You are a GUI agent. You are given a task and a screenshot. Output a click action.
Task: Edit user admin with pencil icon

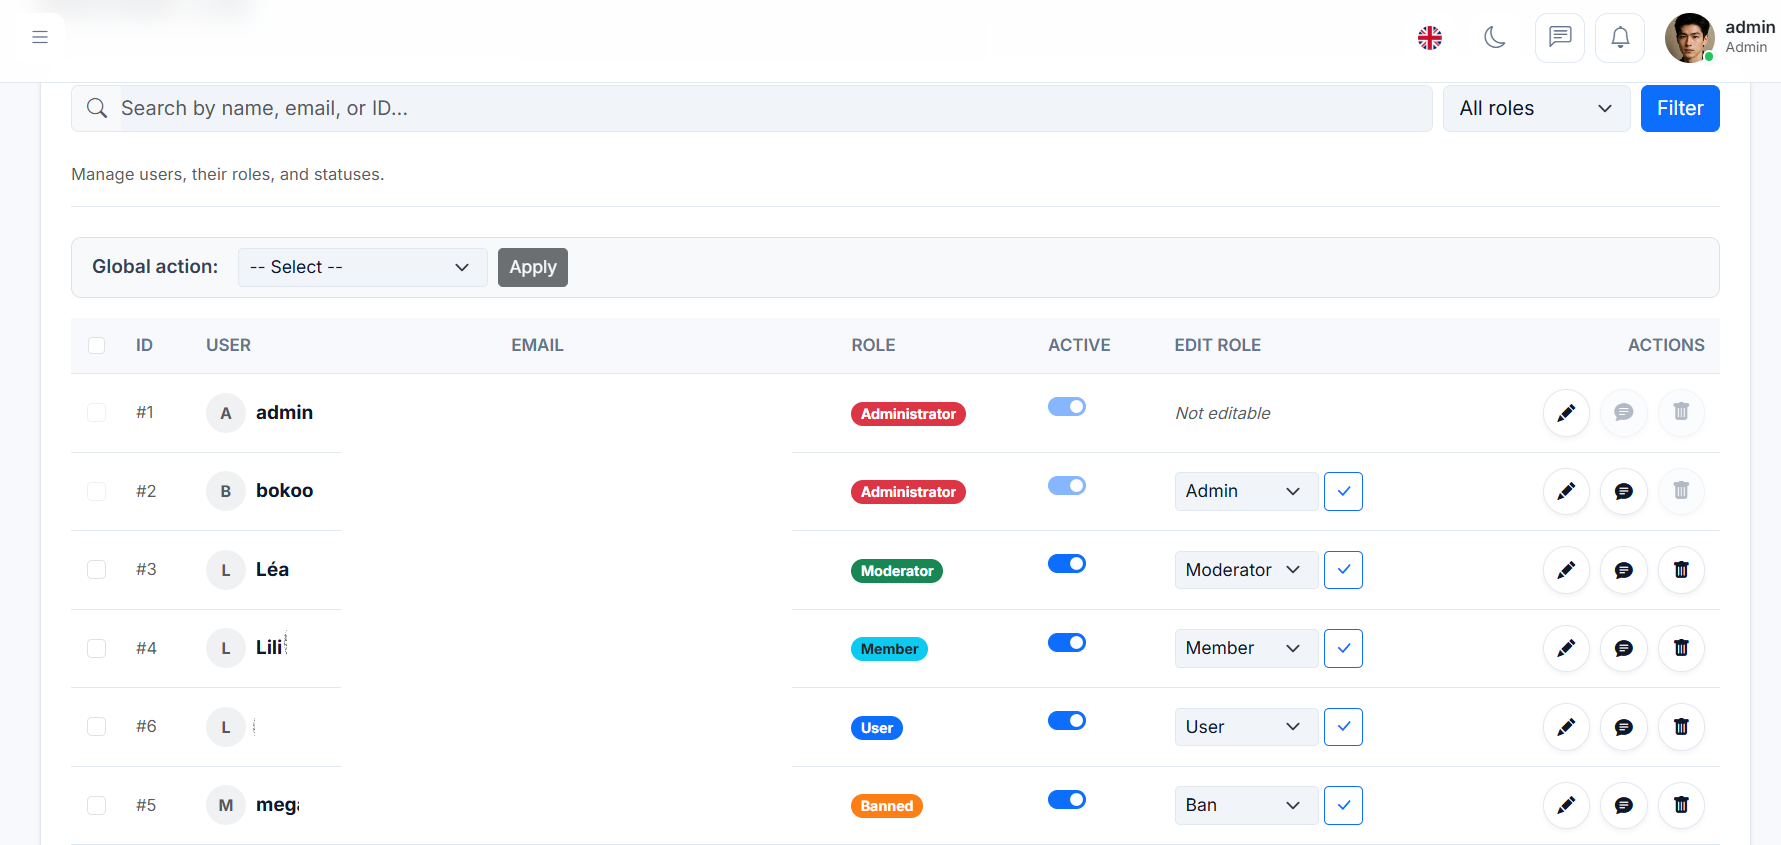1566,412
